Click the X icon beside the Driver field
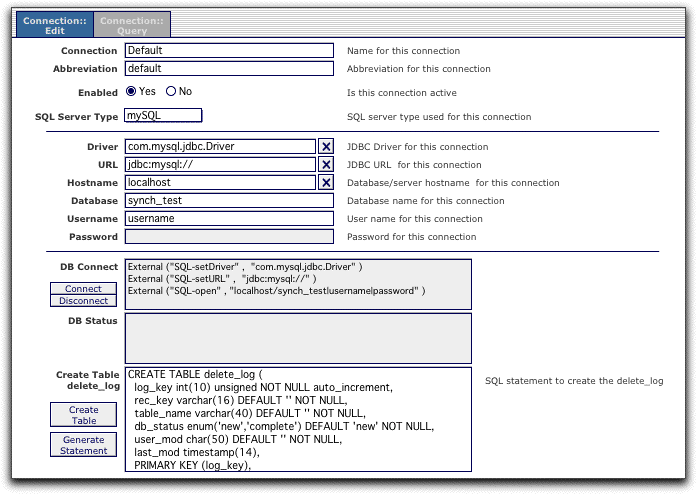 click(x=326, y=147)
